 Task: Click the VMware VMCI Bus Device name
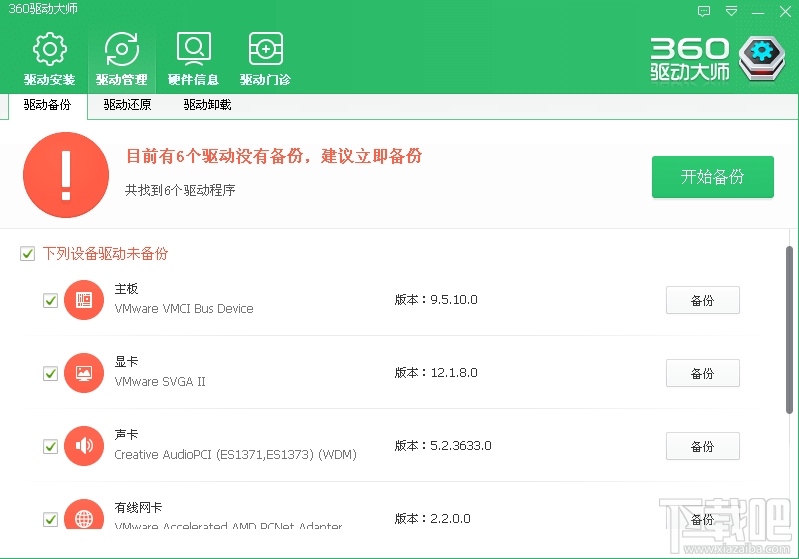click(183, 309)
